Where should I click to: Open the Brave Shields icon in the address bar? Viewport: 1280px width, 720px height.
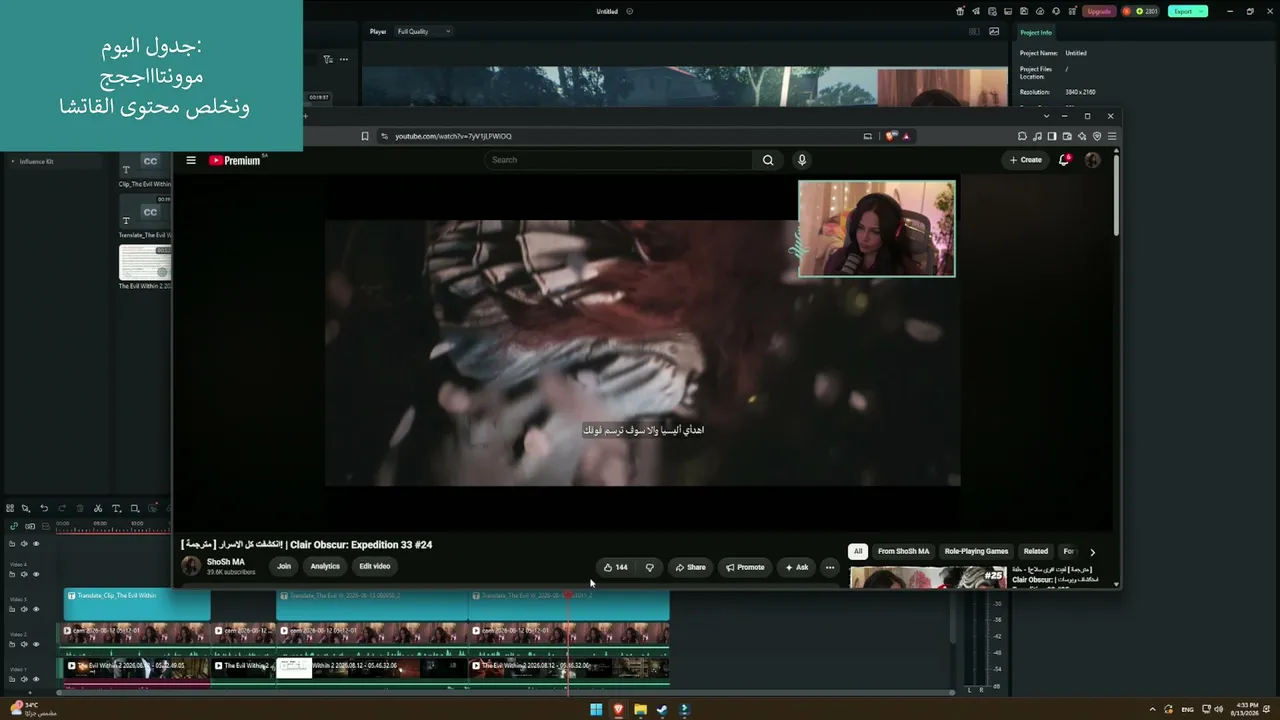coord(890,136)
